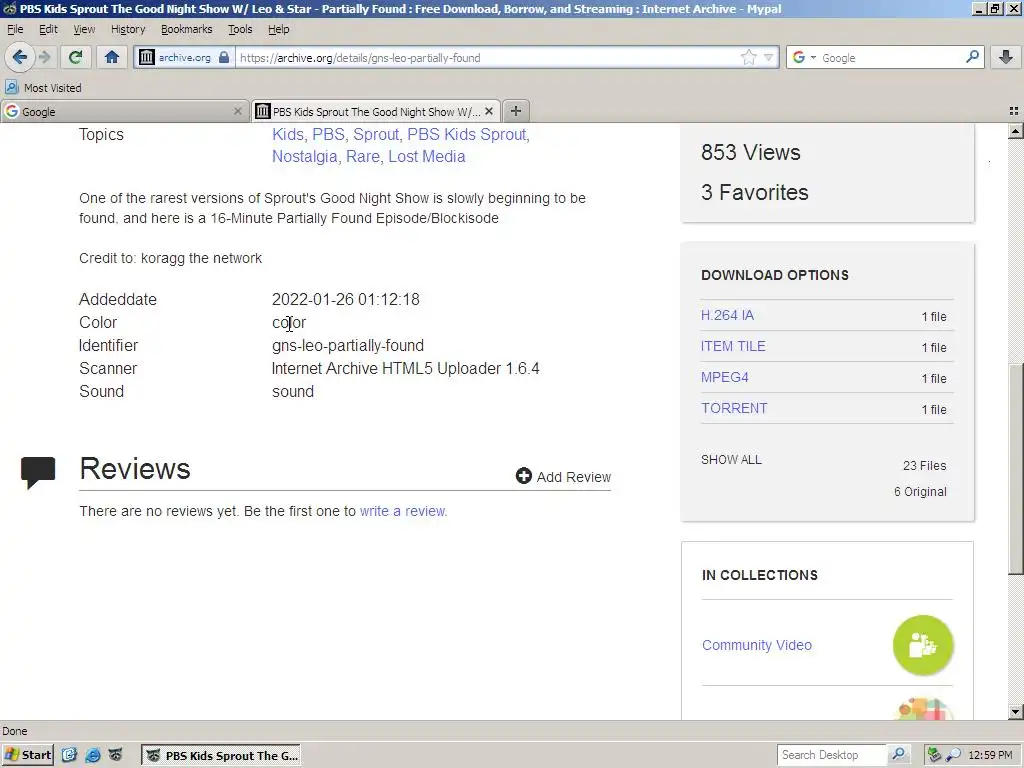
Task: Click the forward navigation arrow
Action: pyautogui.click(x=44, y=57)
